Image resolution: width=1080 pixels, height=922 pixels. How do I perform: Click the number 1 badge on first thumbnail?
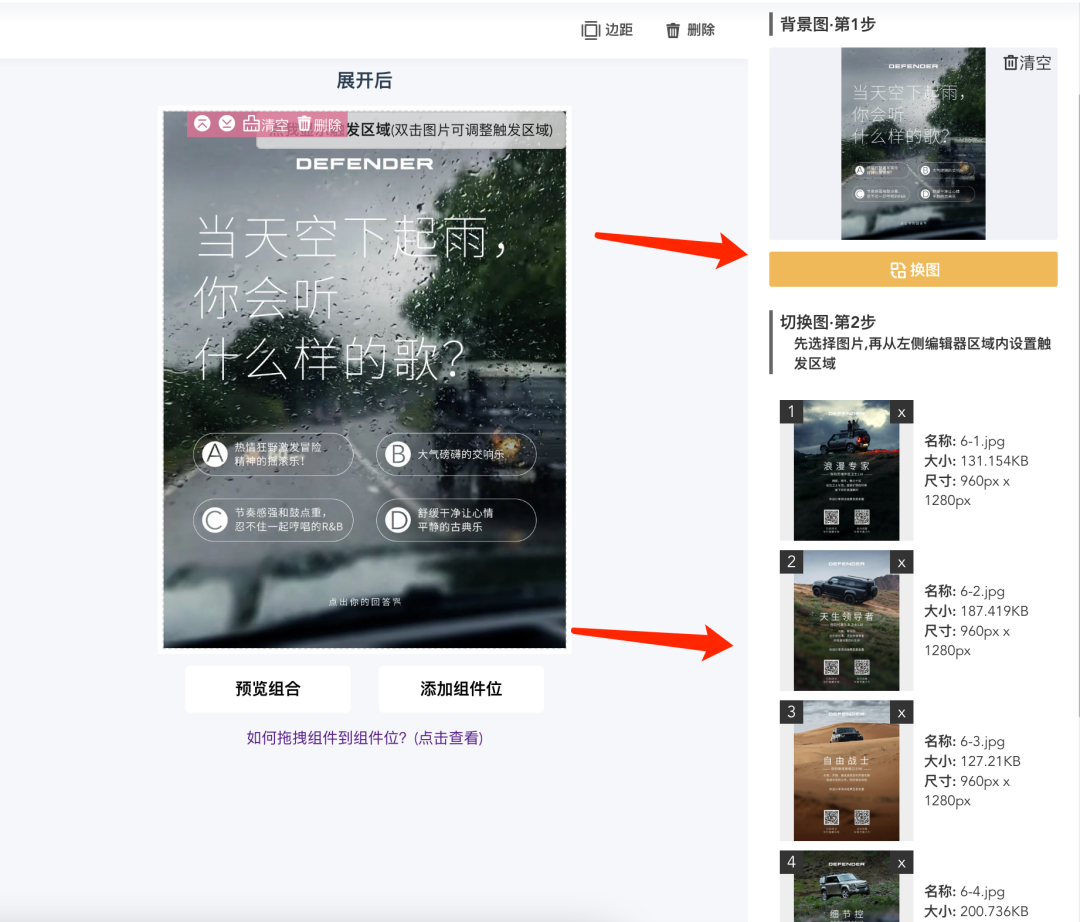click(791, 412)
